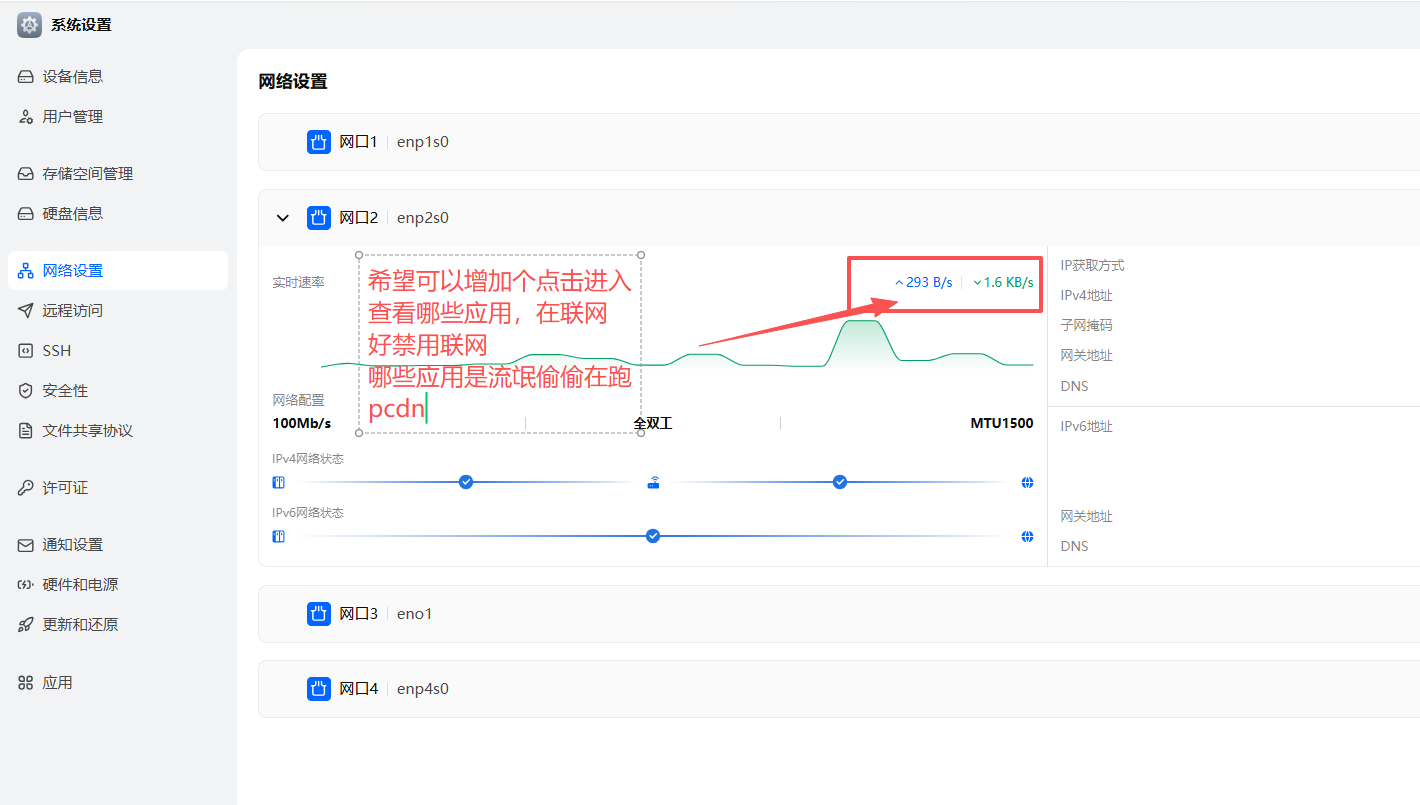
Task: Click 网关地址 label below 子网掩码
Action: click(1087, 355)
